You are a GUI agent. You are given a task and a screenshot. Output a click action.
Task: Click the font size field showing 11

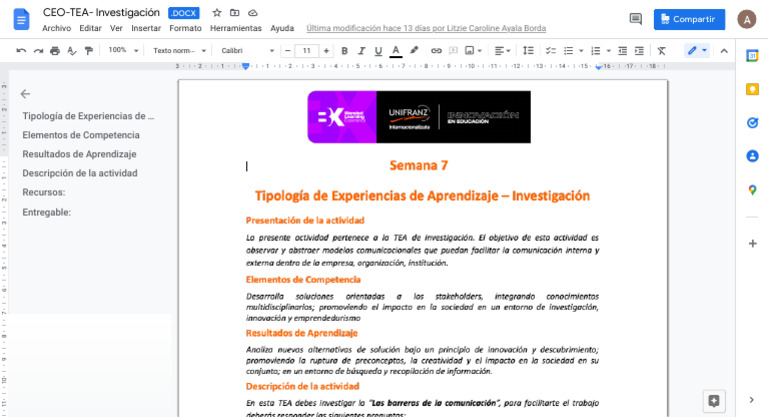307,50
